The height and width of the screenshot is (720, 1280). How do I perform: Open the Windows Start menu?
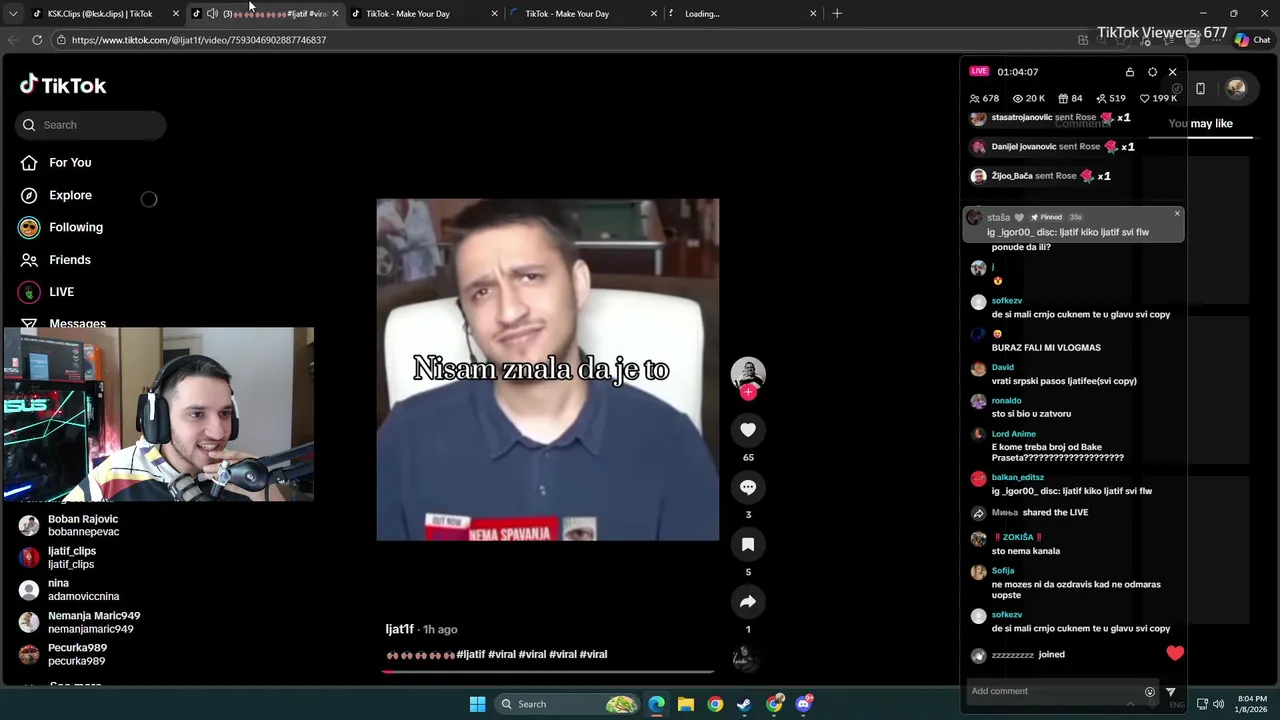point(478,704)
